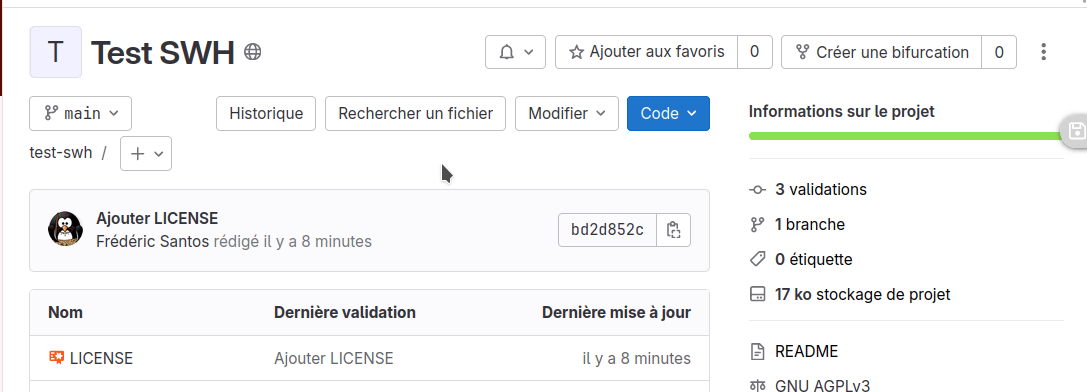Open the notification bell dropdown
The width and height of the screenshot is (1087, 392).
tap(515, 52)
